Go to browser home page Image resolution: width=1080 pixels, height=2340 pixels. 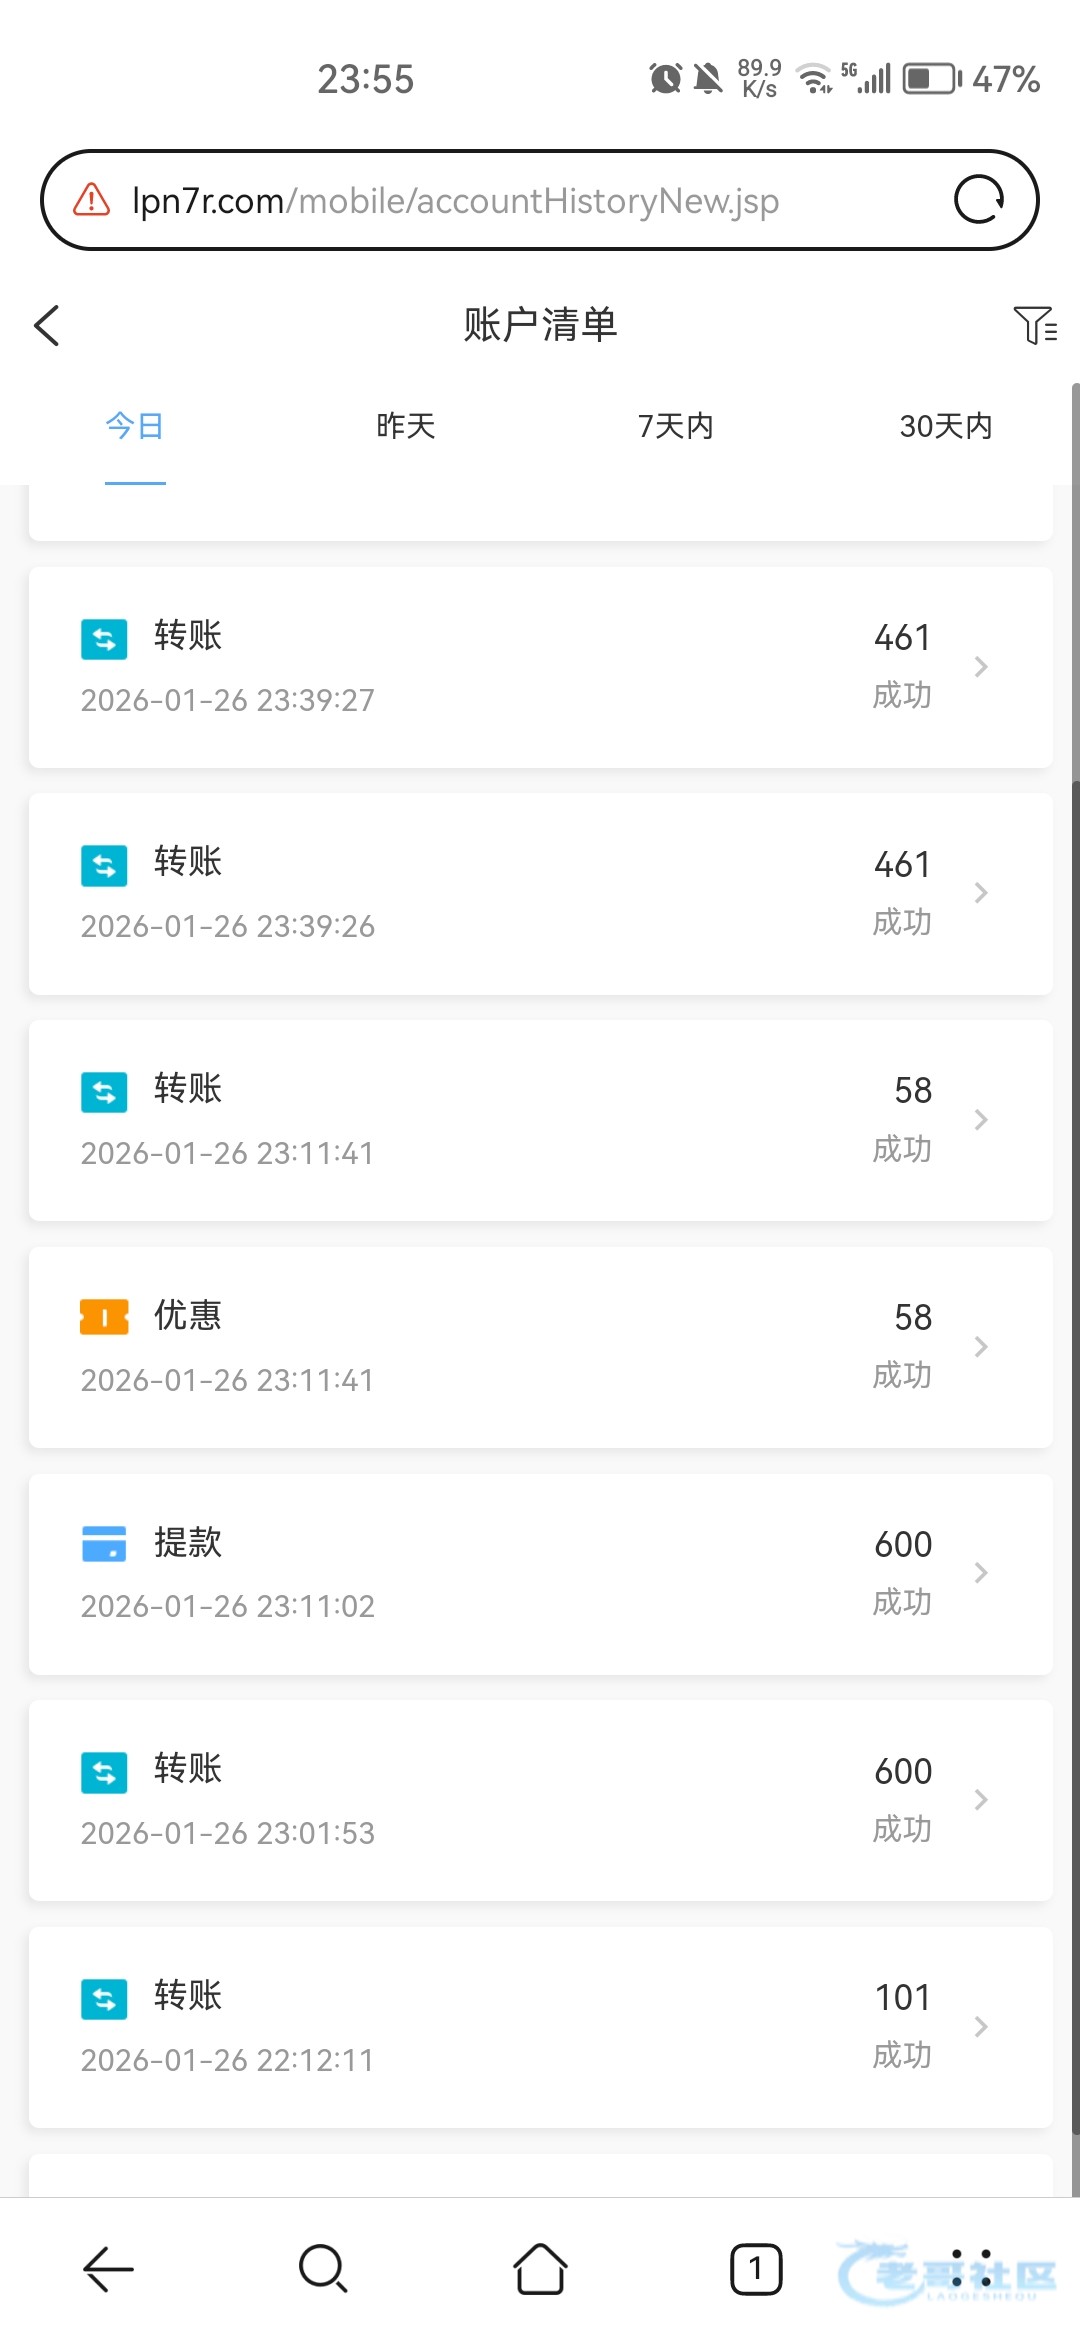click(540, 2268)
